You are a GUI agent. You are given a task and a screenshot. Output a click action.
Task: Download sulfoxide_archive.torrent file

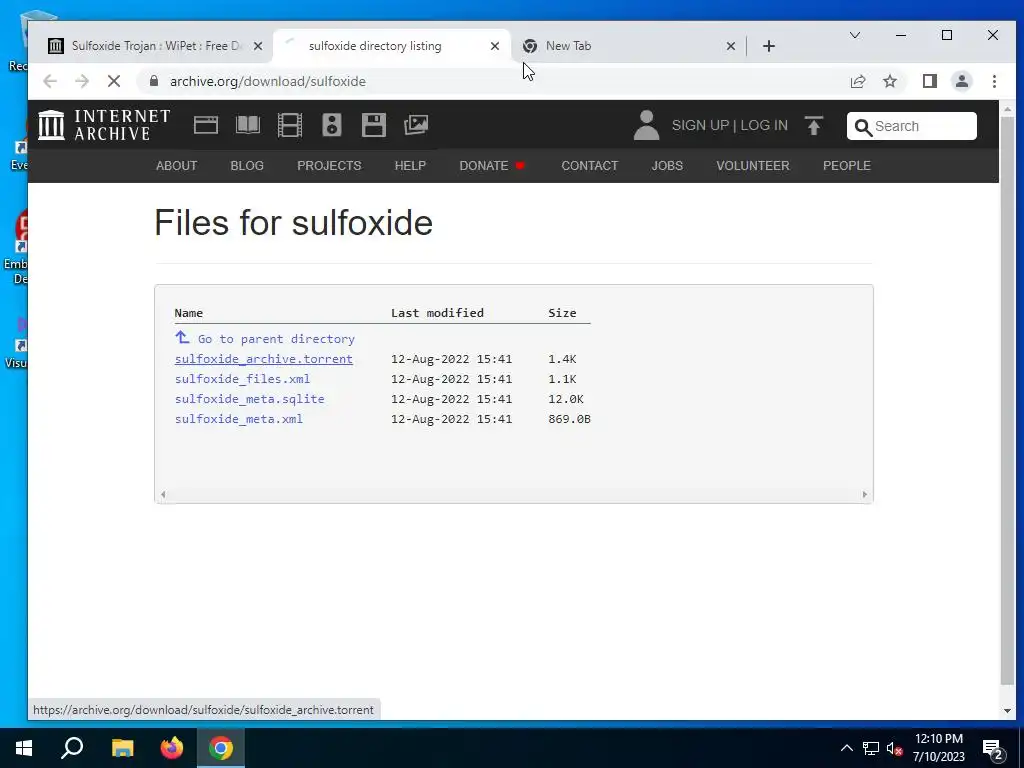click(x=264, y=359)
